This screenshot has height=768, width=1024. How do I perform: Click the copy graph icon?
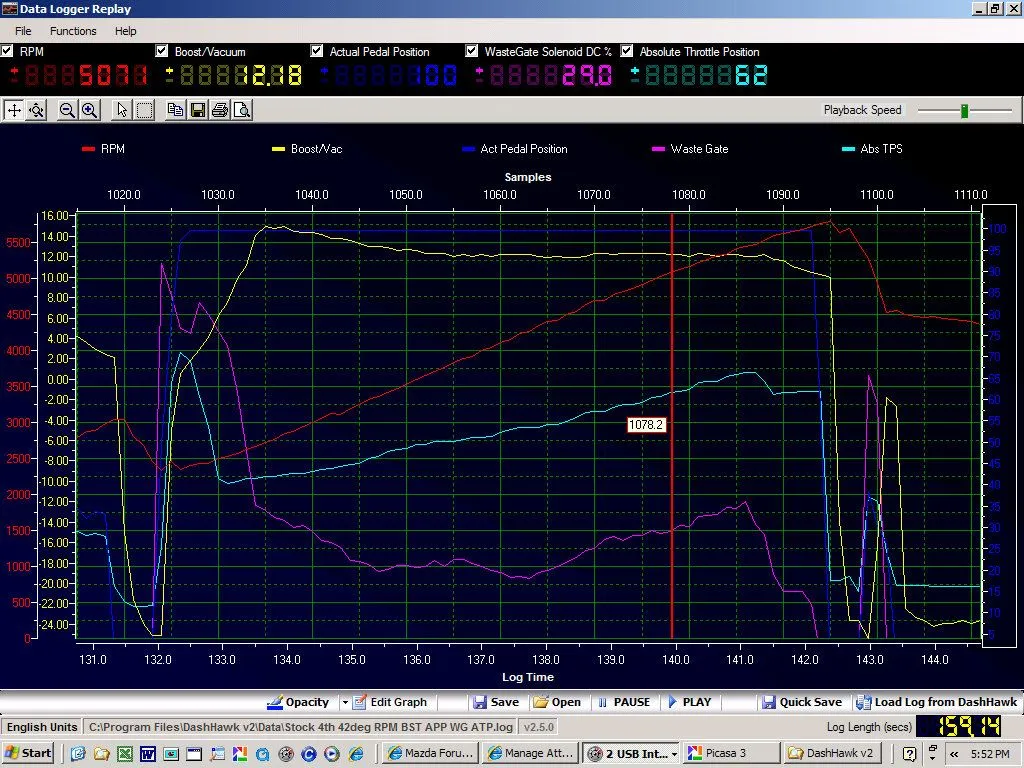[175, 110]
